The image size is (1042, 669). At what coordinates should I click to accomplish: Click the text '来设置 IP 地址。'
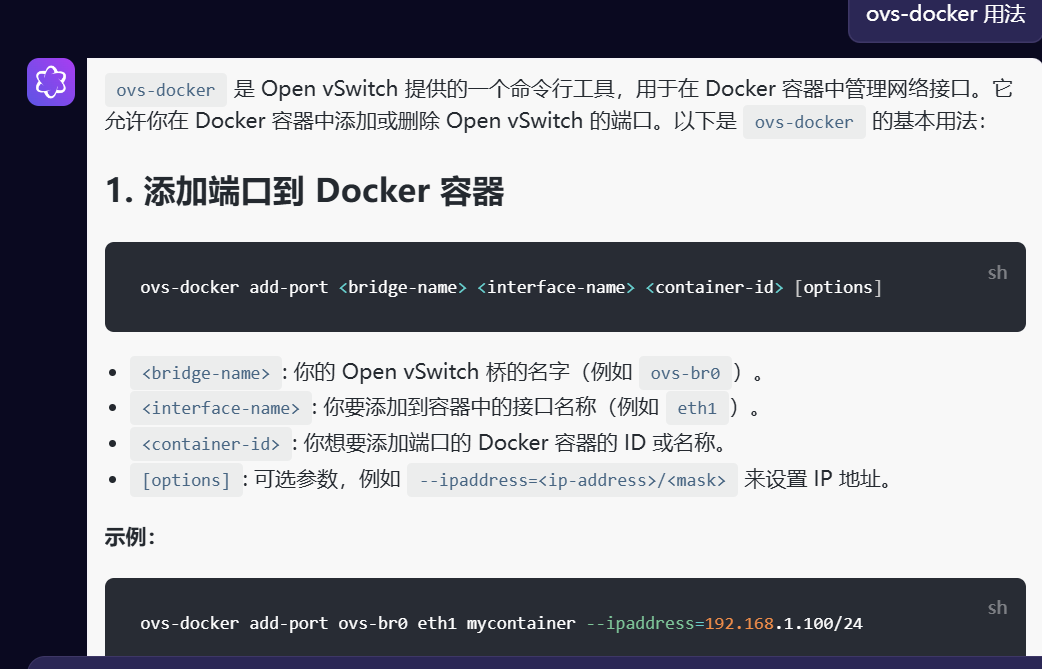point(818,479)
